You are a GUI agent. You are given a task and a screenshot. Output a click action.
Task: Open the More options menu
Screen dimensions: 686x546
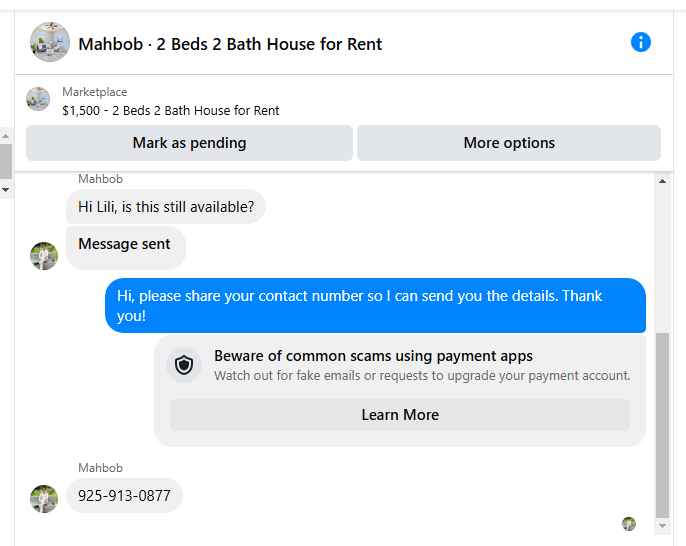(x=508, y=143)
